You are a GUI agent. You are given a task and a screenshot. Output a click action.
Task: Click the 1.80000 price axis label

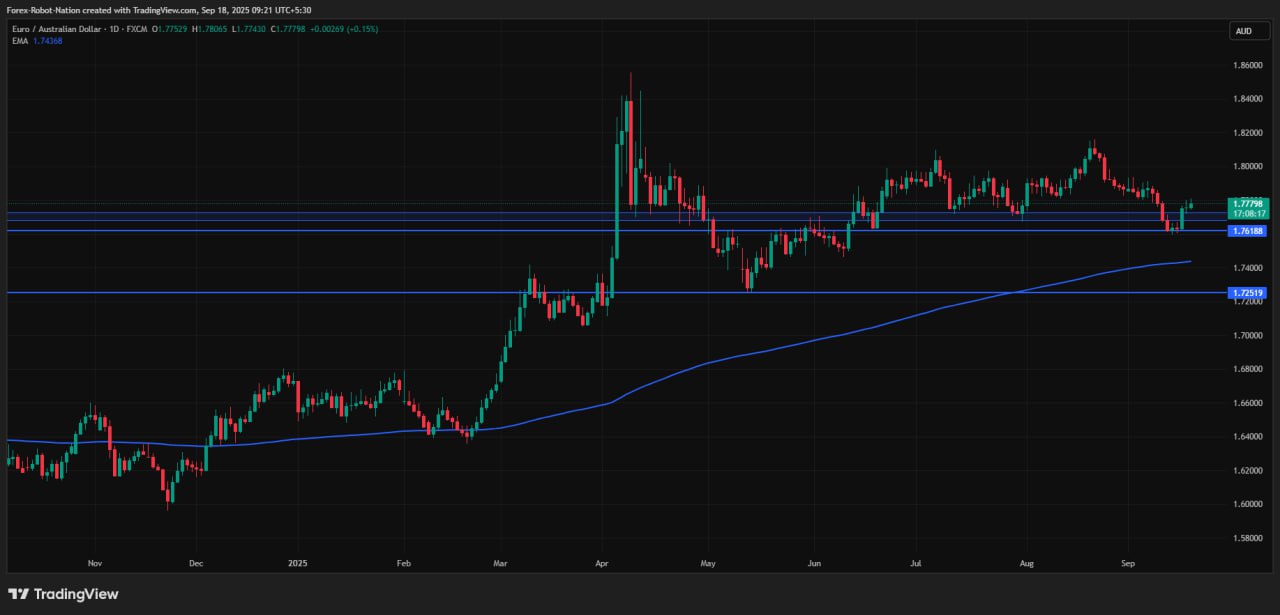click(x=1249, y=166)
